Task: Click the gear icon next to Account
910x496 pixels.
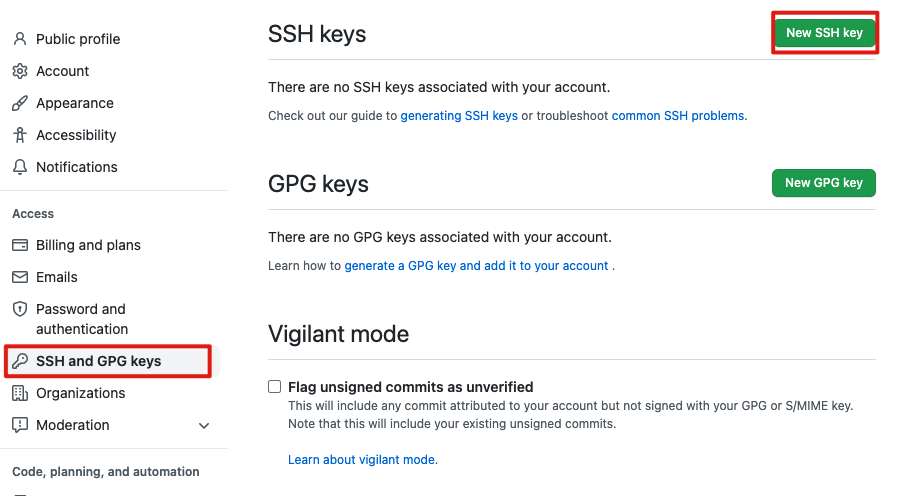Action: [x=20, y=71]
